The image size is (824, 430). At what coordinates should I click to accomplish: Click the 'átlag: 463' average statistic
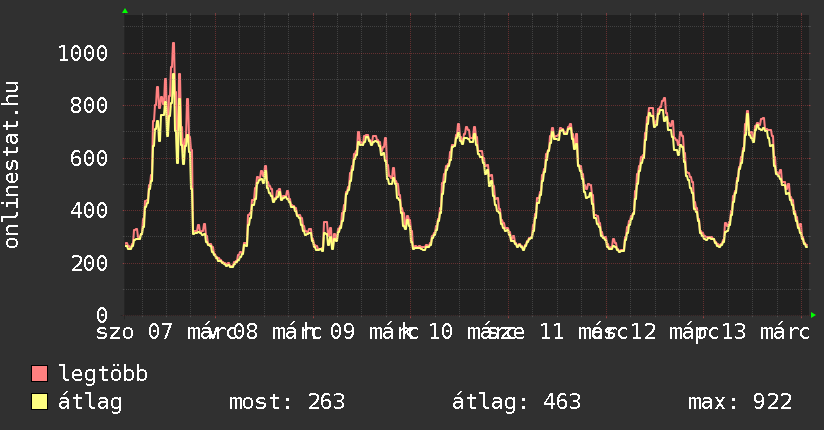point(516,402)
